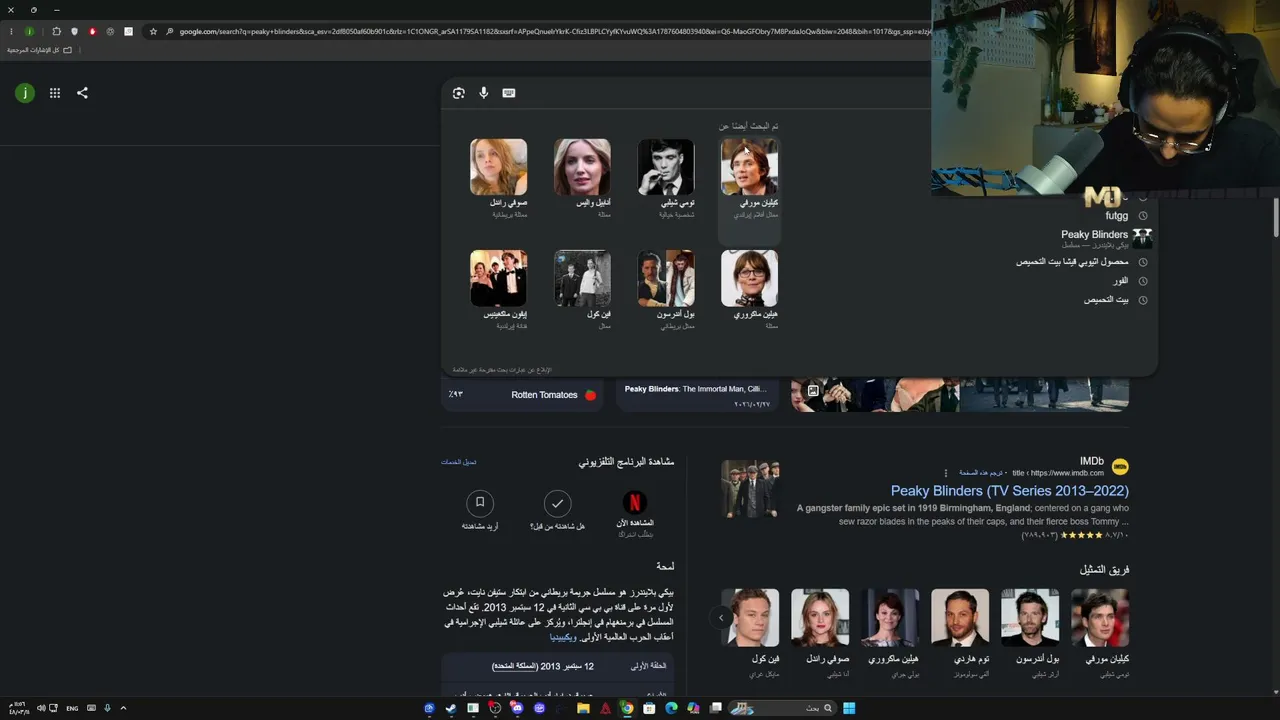Viewport: 1280px width, 720px height.
Task: Show hidden system tray icons
Action: pos(123,708)
